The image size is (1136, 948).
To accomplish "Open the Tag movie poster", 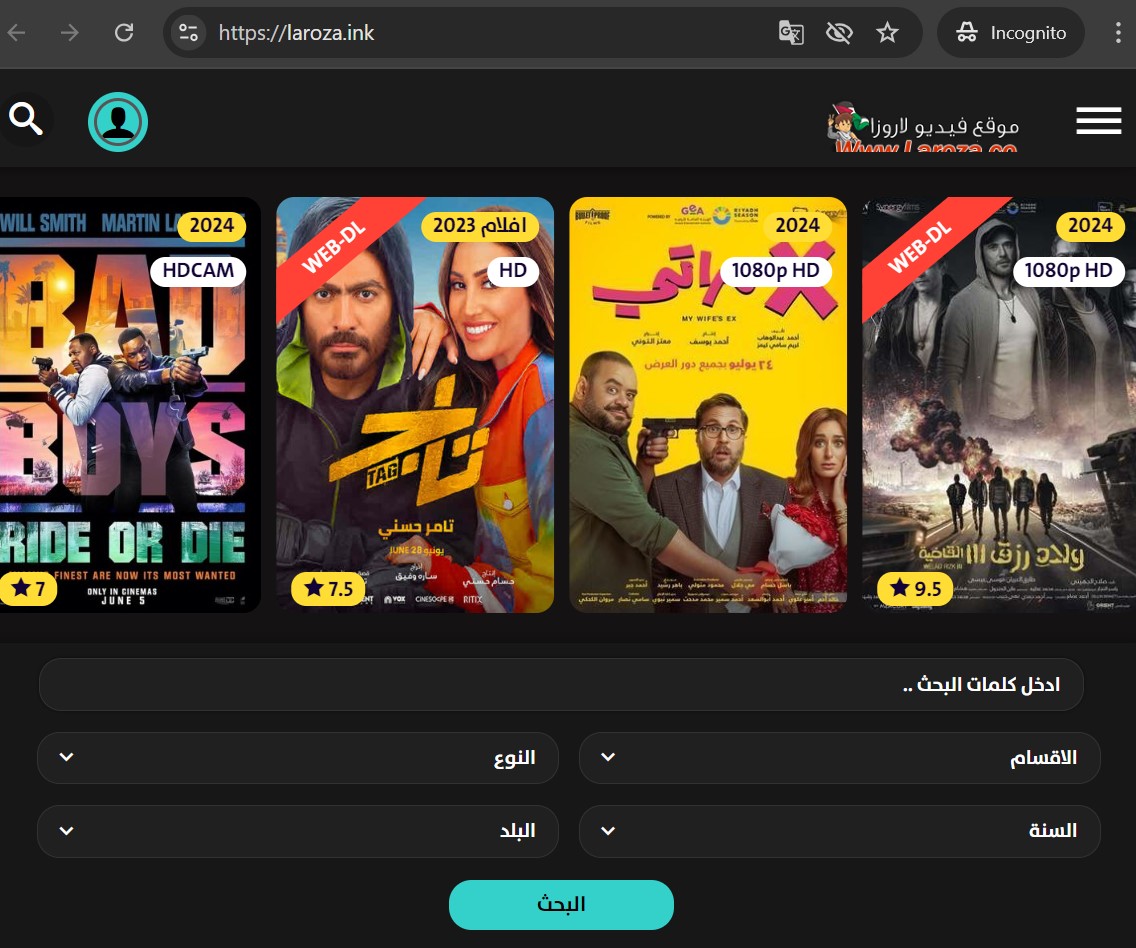I will [415, 405].
